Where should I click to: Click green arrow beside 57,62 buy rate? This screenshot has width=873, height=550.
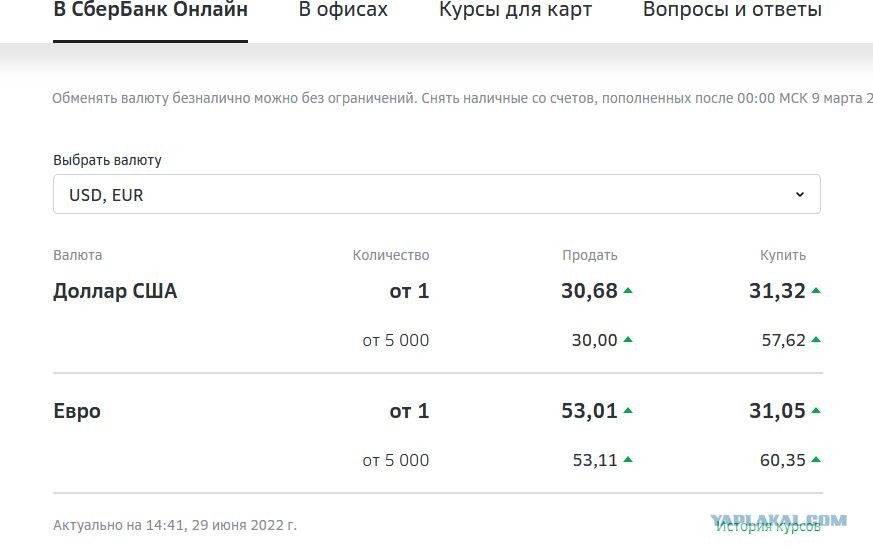tap(816, 340)
